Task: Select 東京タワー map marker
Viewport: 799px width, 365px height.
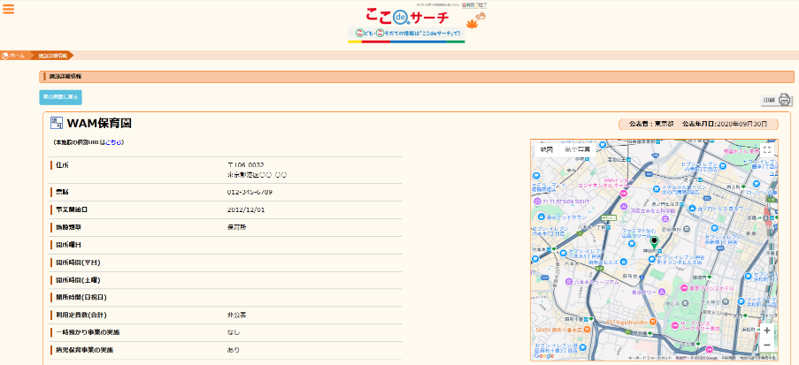Action: 661,292
